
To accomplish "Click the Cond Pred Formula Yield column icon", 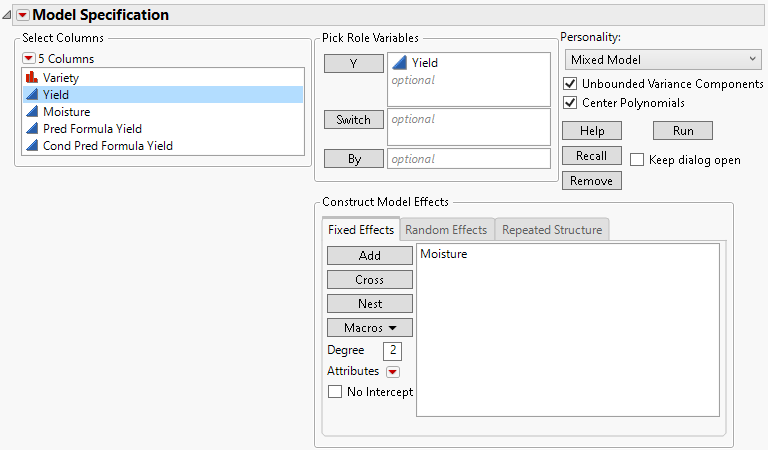I will click(x=32, y=145).
